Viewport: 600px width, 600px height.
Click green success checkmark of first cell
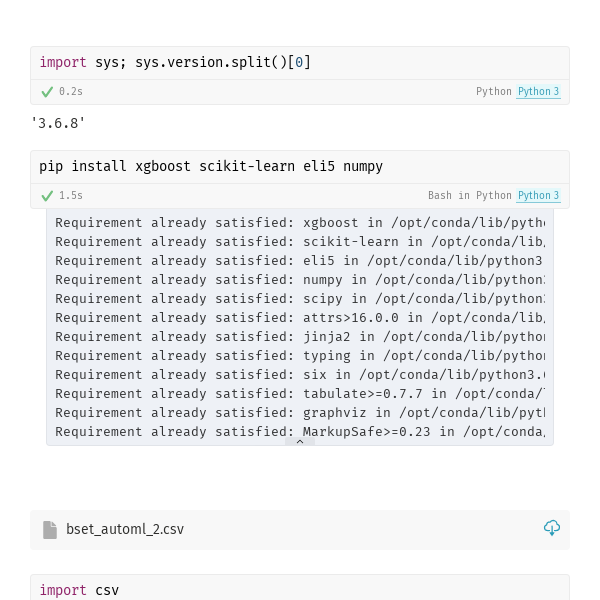click(x=46, y=92)
